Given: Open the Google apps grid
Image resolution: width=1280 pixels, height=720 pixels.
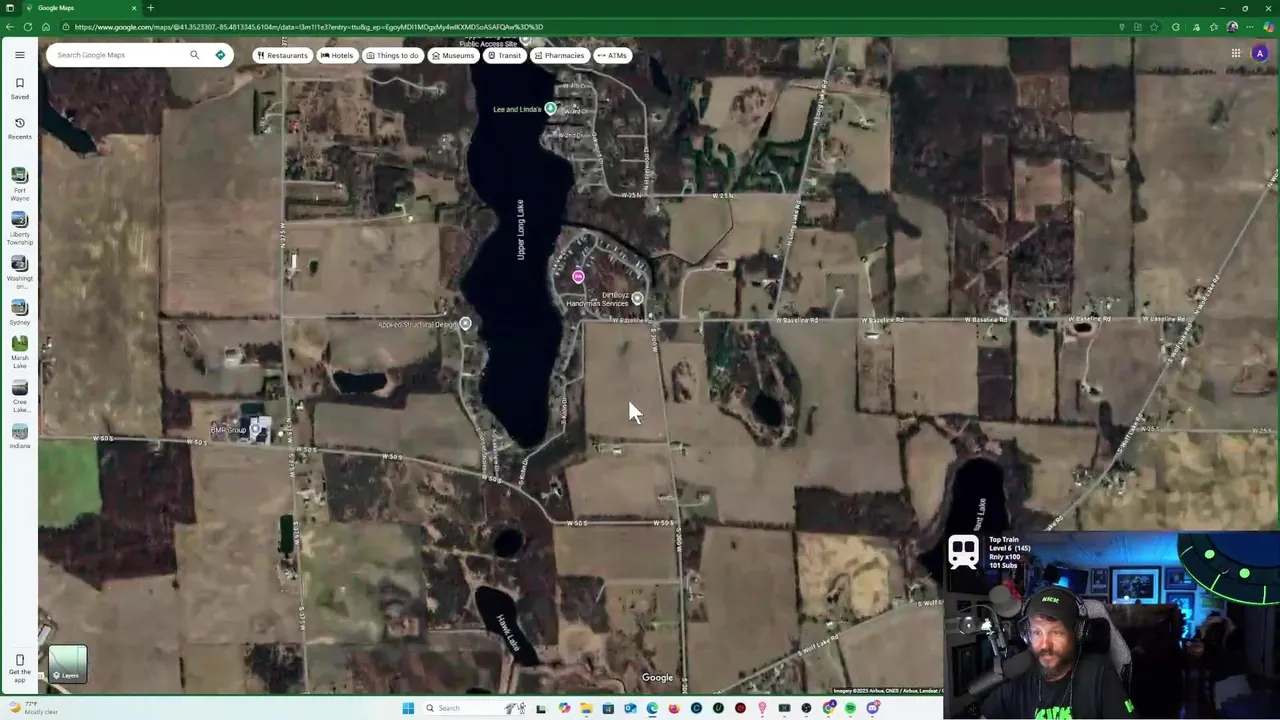Looking at the screenshot, I should coord(1236,54).
